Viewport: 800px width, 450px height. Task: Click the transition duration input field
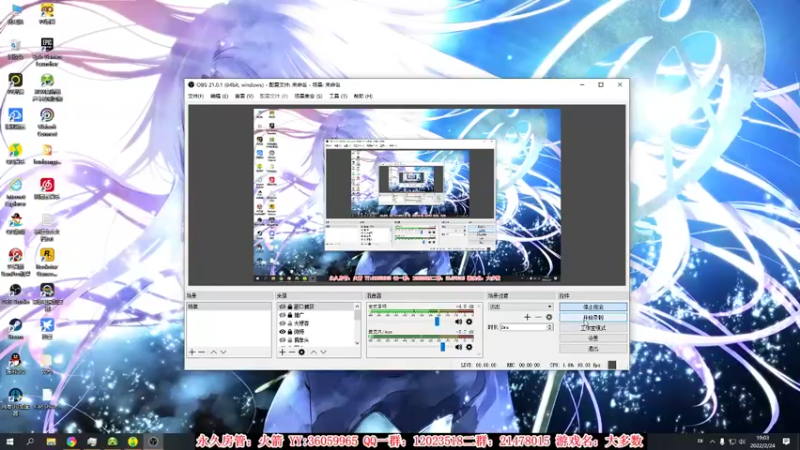point(523,327)
